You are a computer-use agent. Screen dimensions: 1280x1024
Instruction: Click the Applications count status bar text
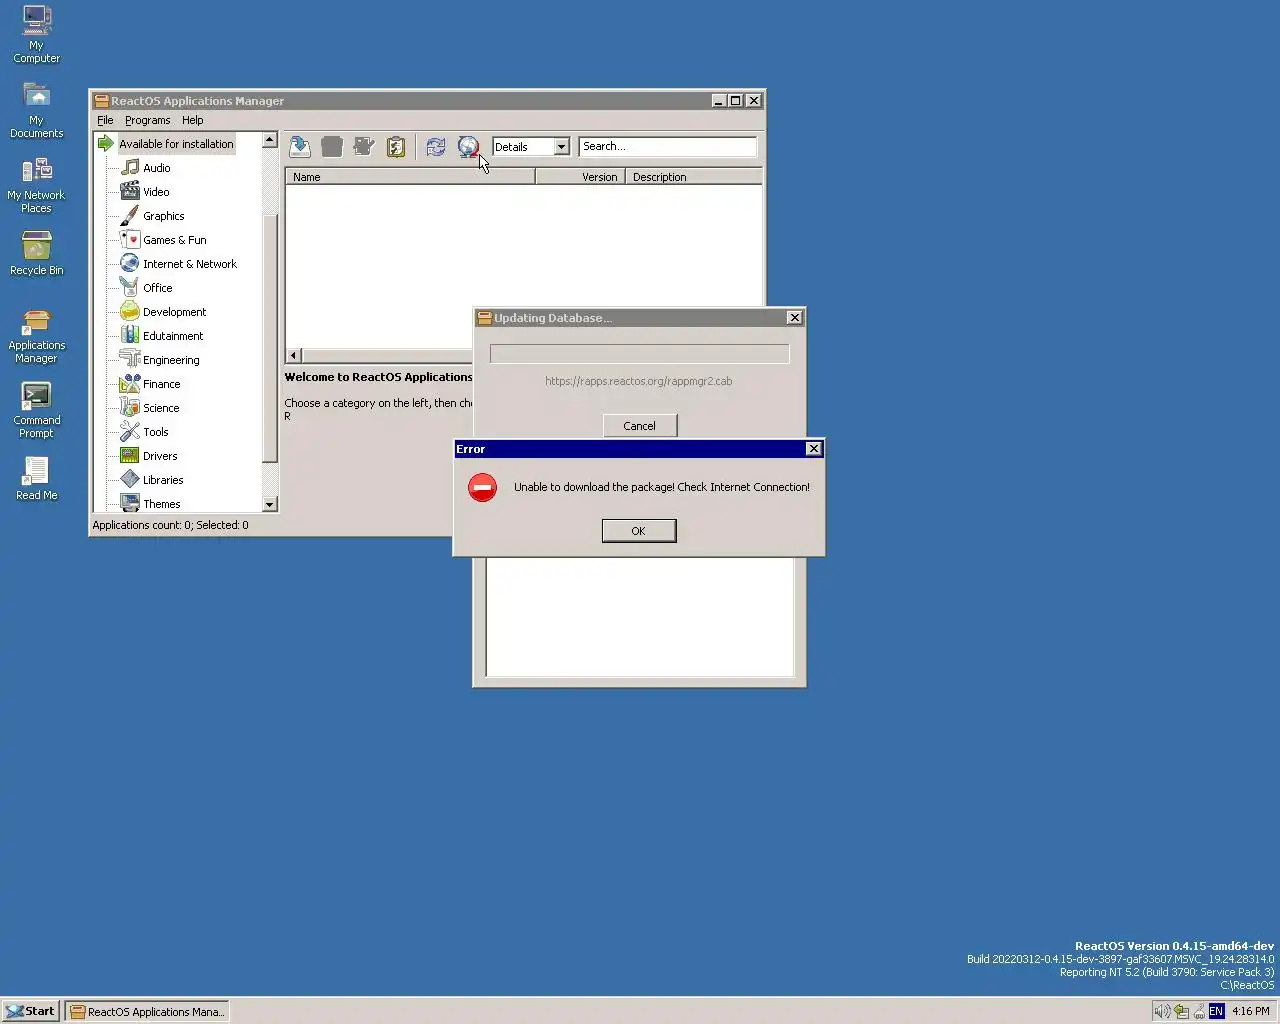click(x=171, y=525)
